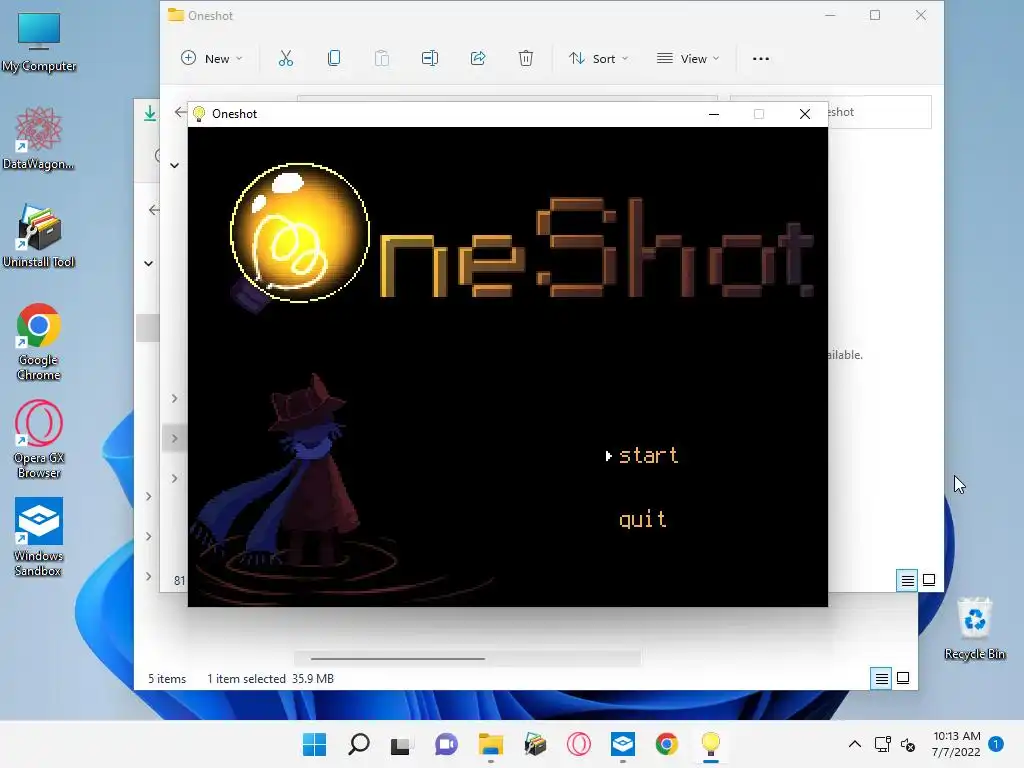Click the Copy icon in File Explorer toolbar
The image size is (1024, 768).
pyautogui.click(x=334, y=58)
